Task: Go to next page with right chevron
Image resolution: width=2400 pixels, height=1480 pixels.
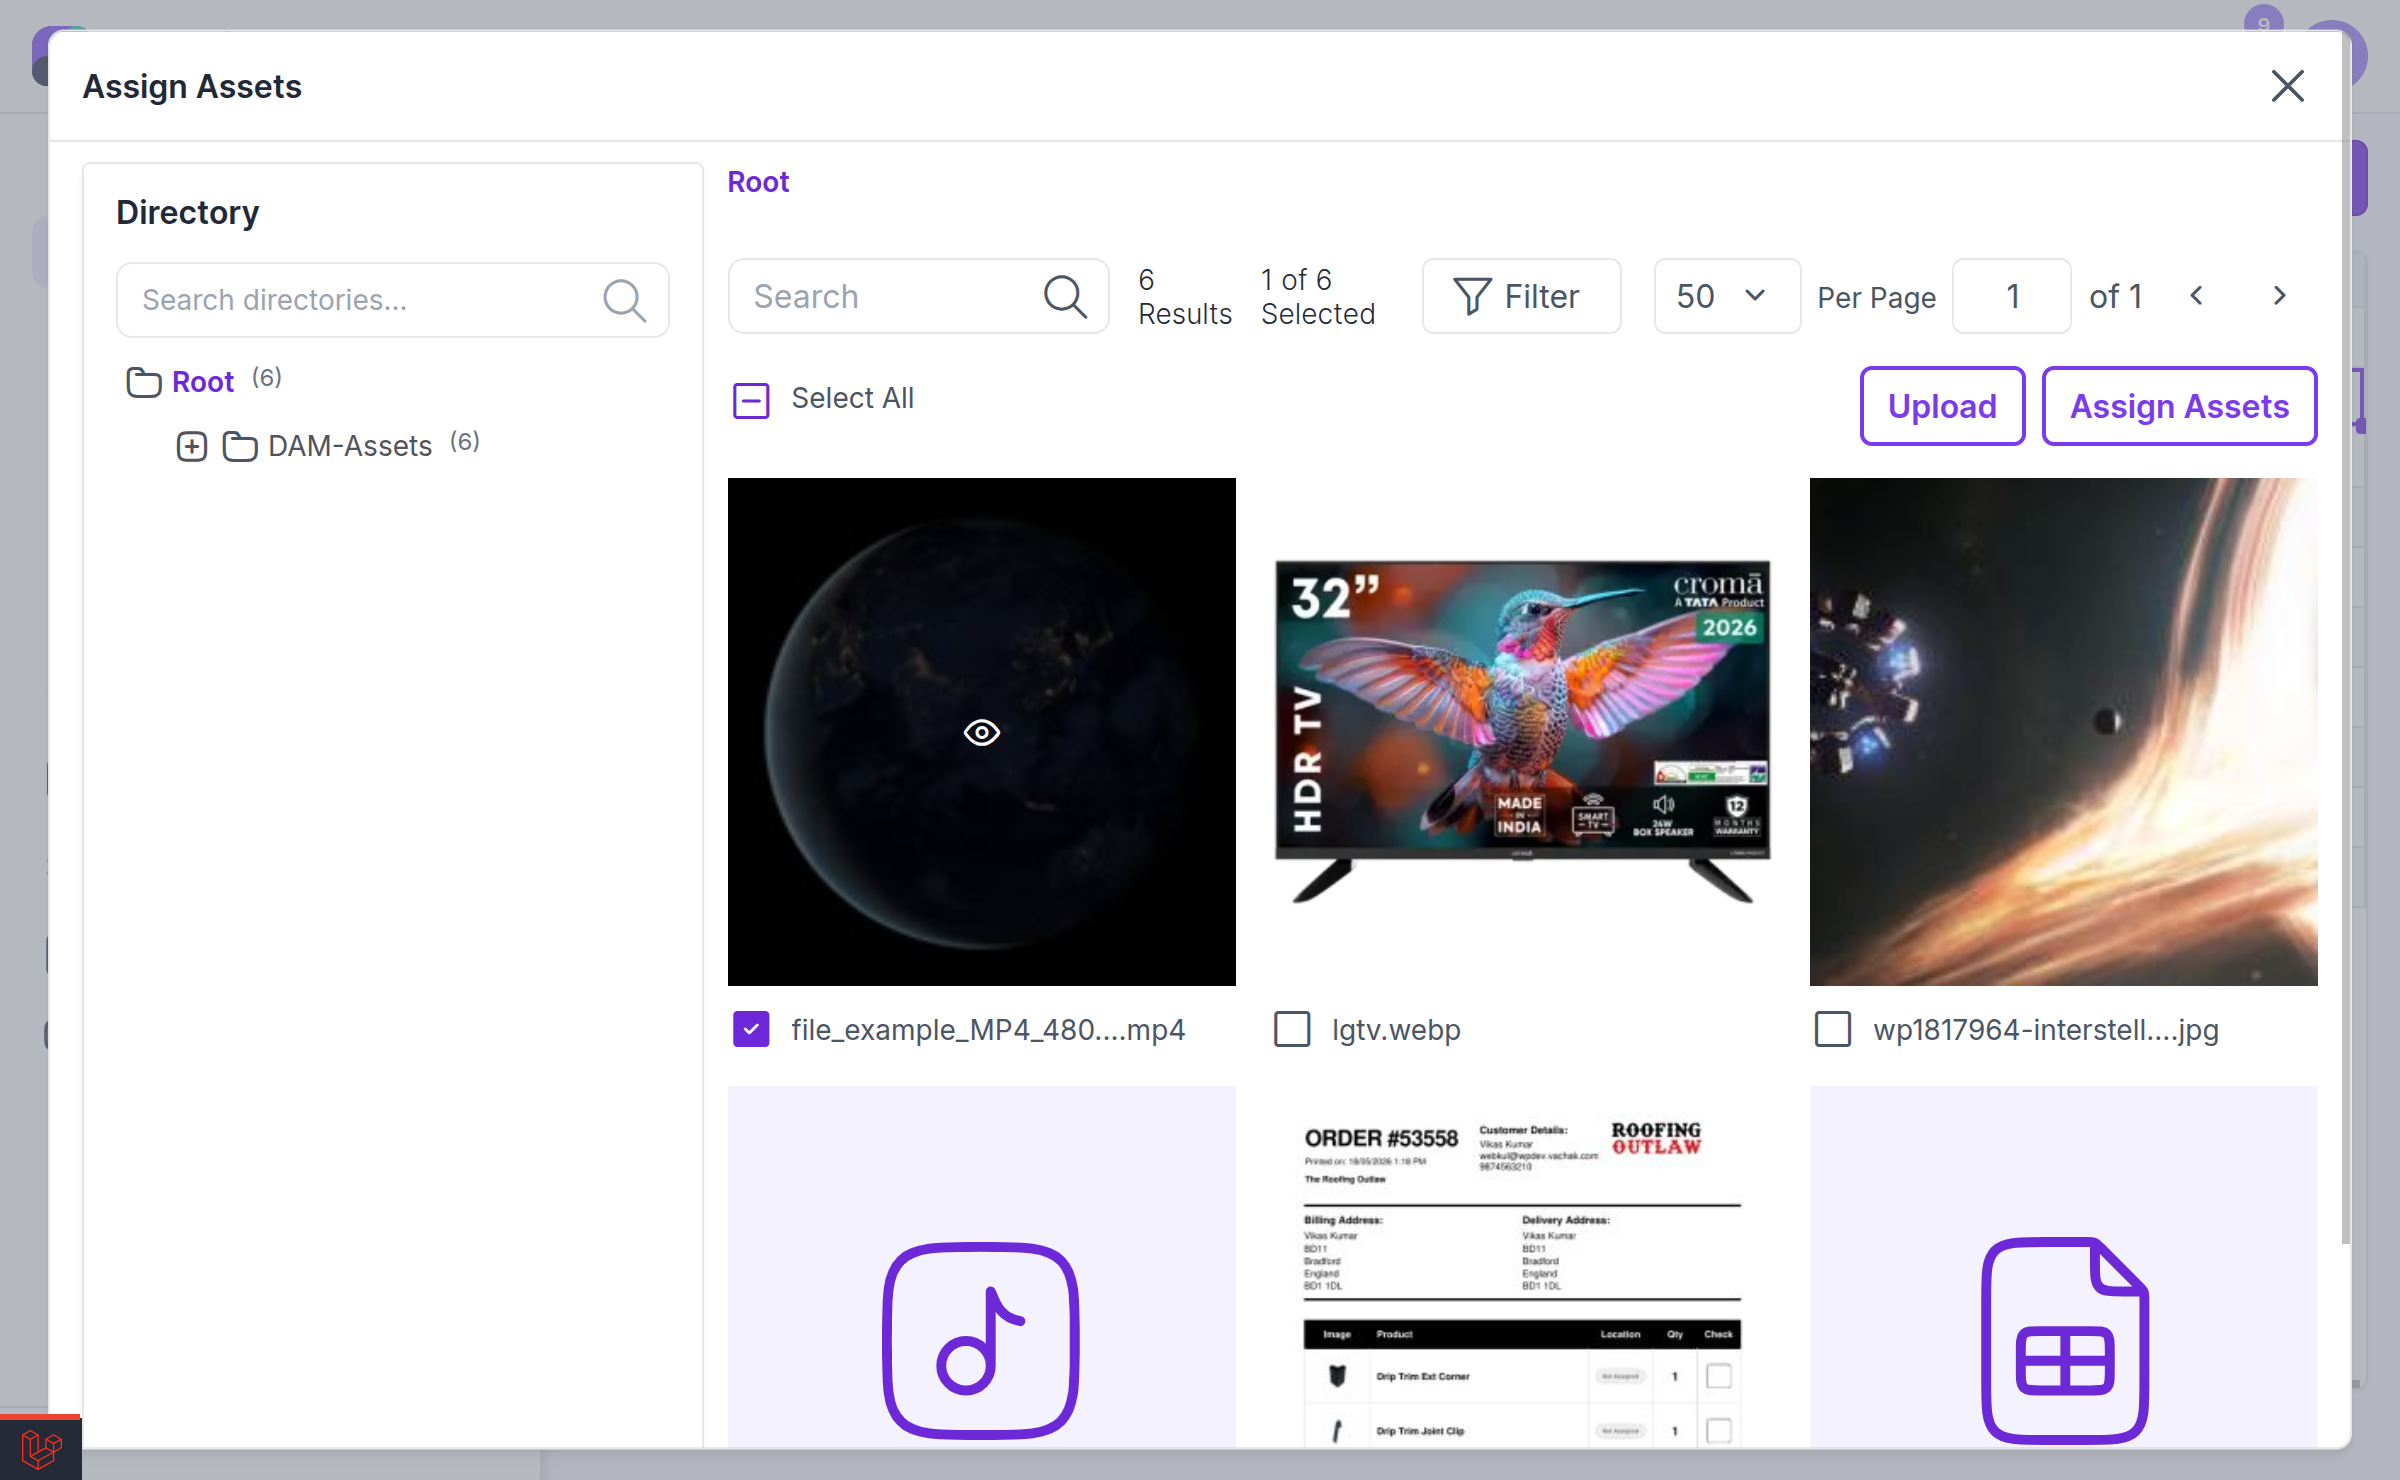Action: [2279, 296]
